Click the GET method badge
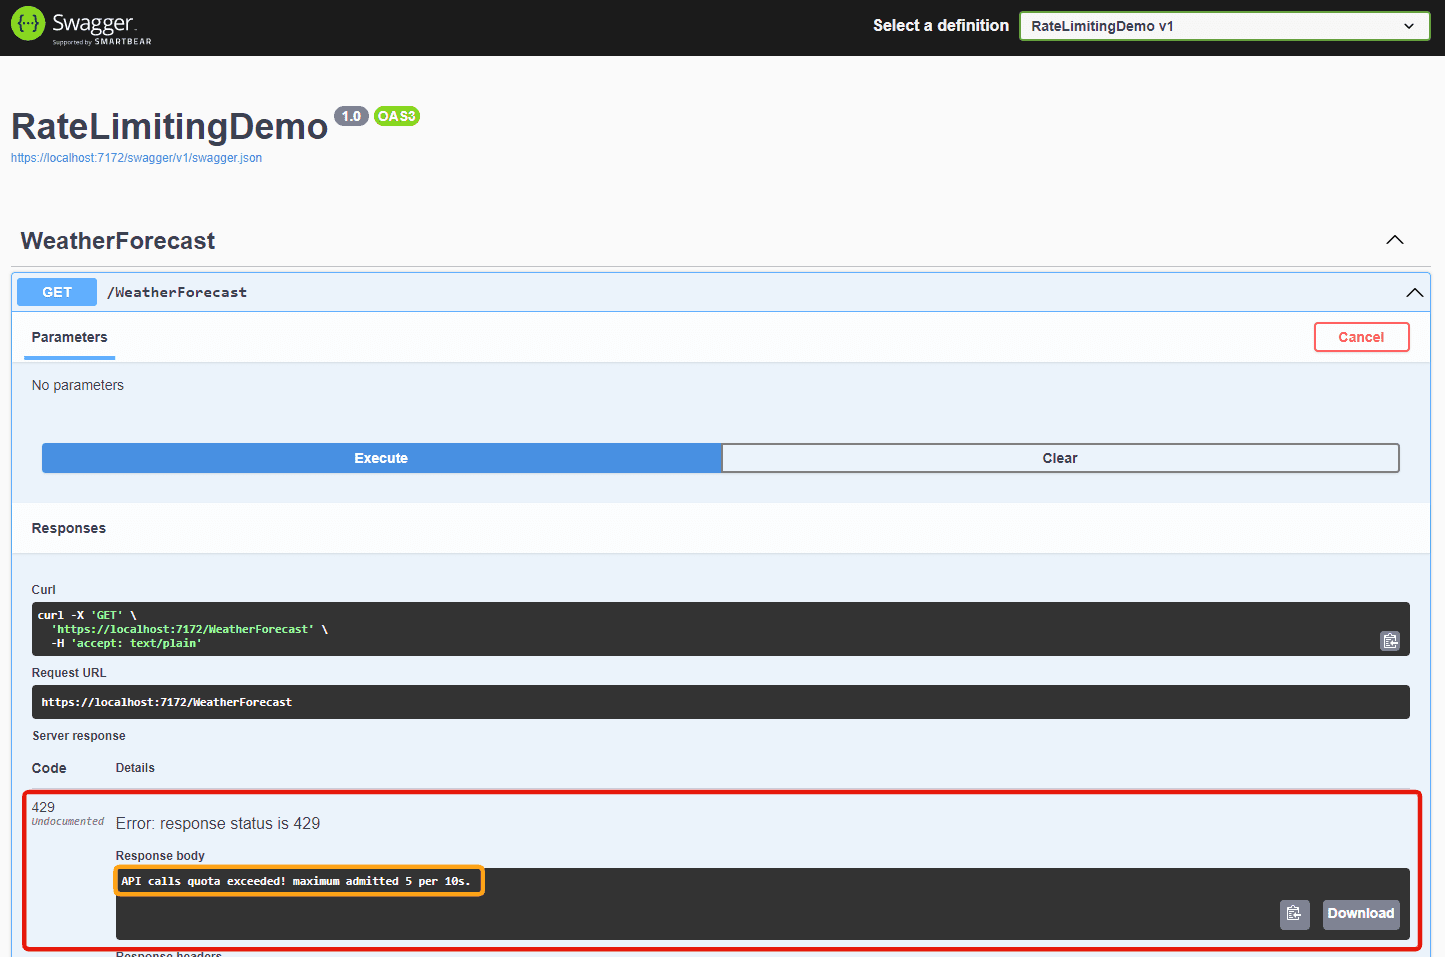 tap(57, 292)
